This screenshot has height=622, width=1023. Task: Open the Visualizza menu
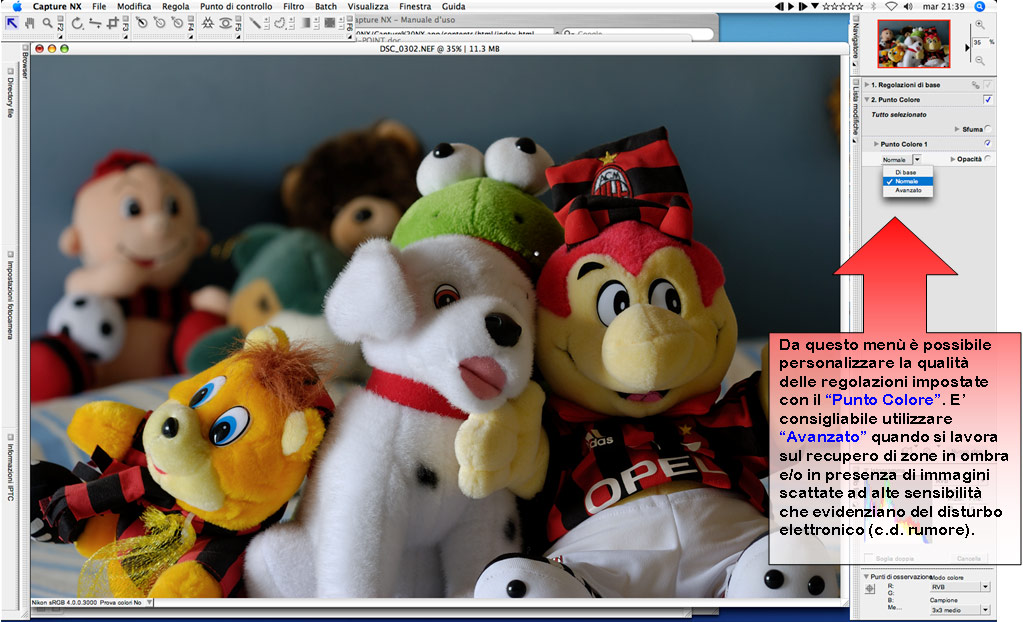[x=368, y=7]
